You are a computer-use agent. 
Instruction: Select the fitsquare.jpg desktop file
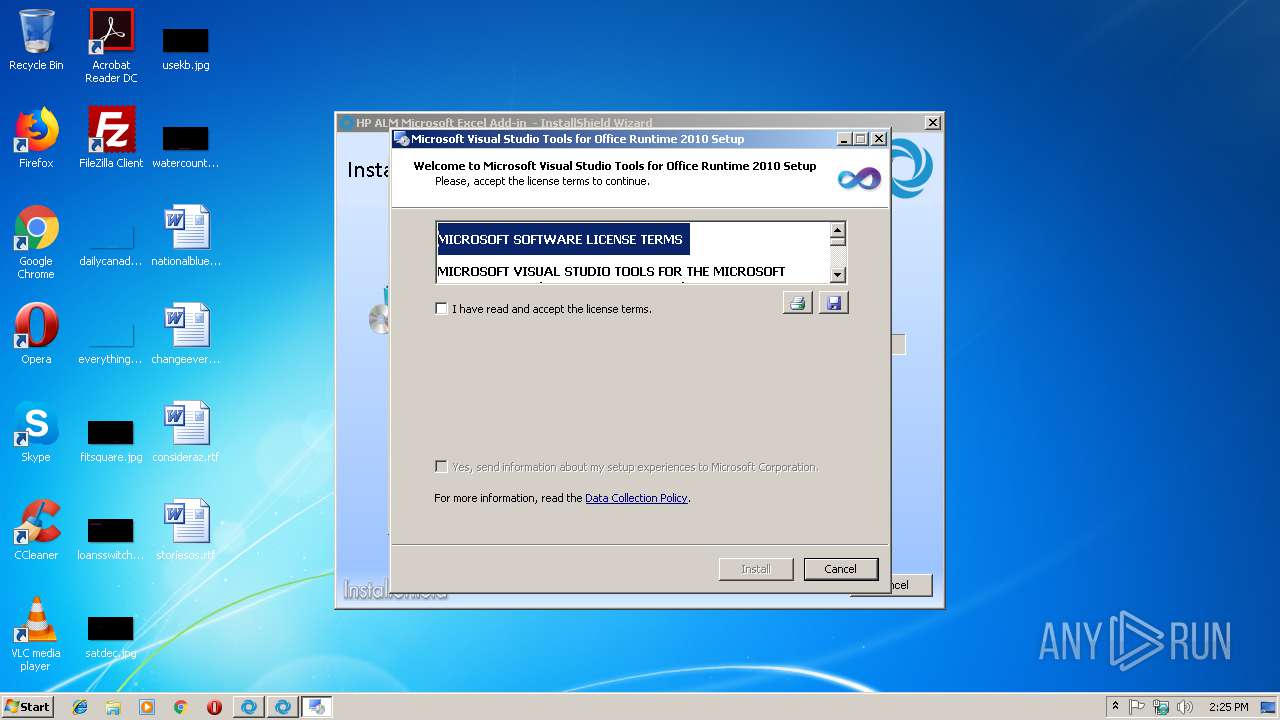tap(111, 439)
